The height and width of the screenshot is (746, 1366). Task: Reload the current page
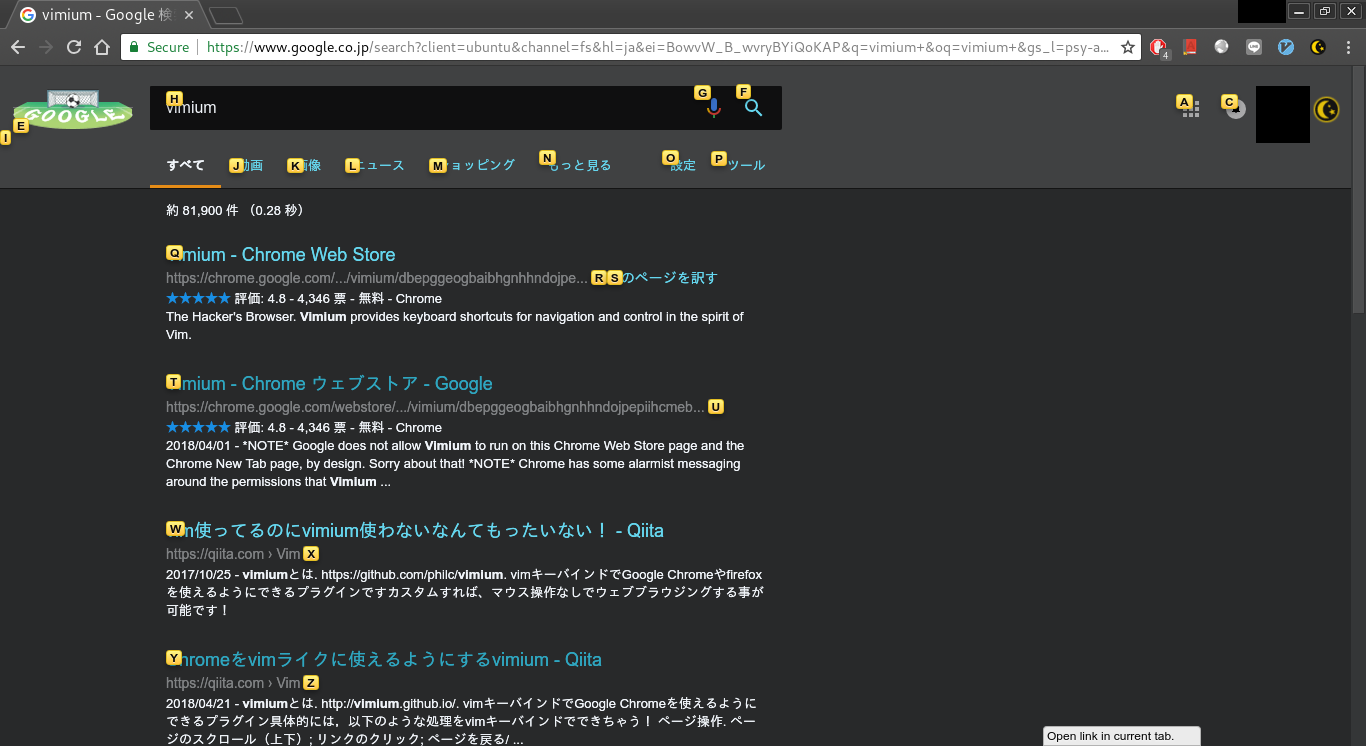point(74,47)
